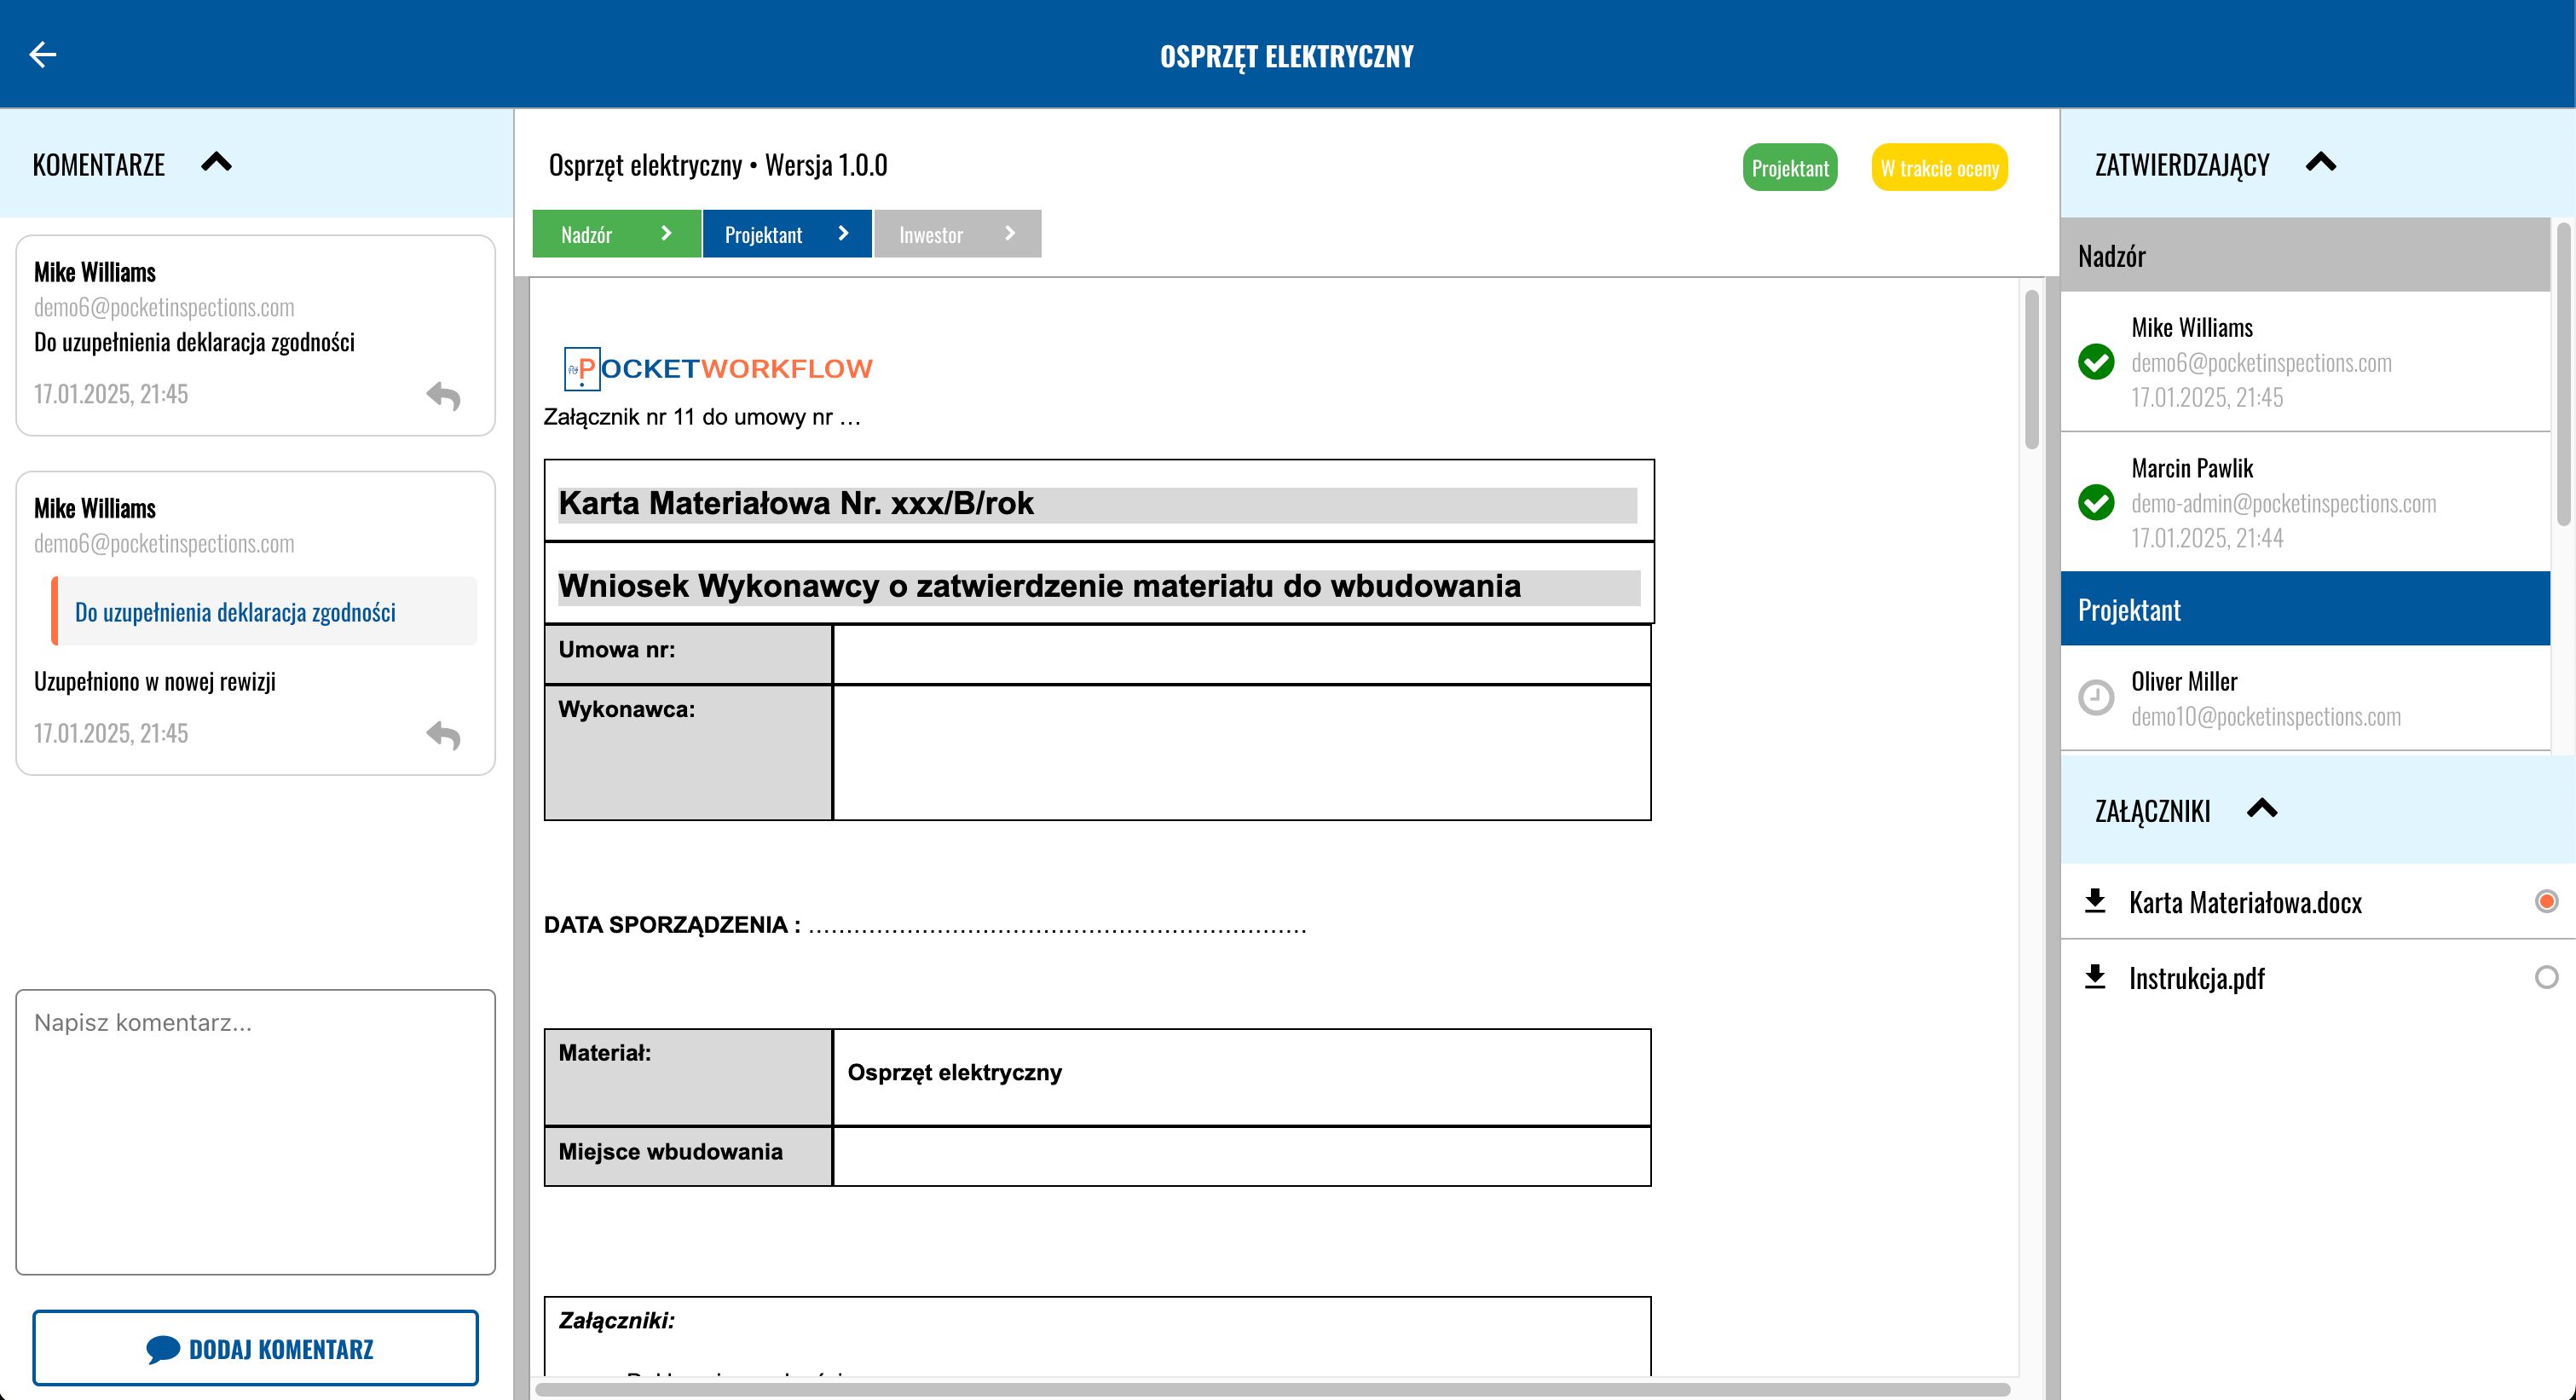
Task: Click demo10@pocketinspections.com email
Action: [x=2265, y=716]
